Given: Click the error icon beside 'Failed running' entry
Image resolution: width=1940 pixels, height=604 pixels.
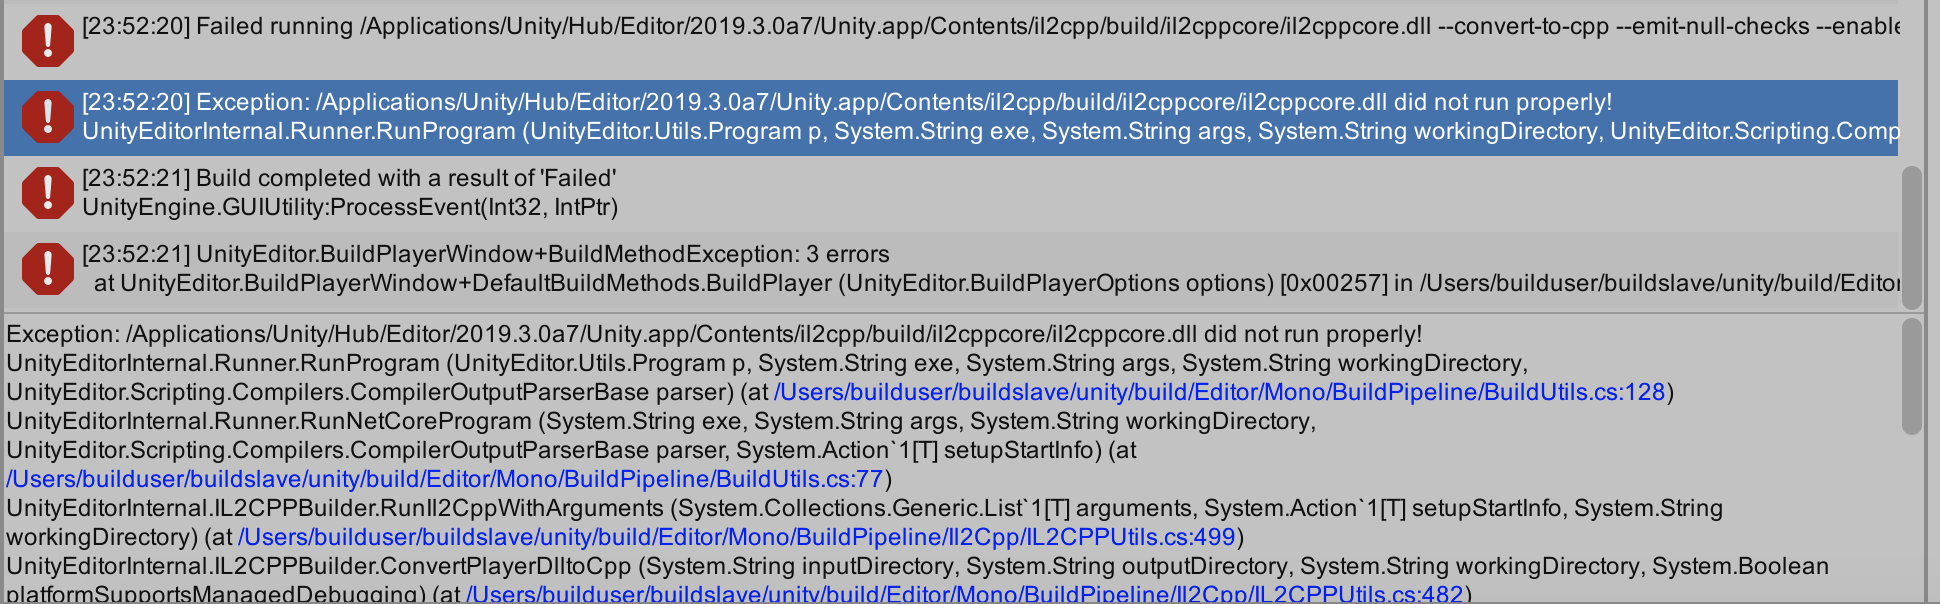Looking at the screenshot, I should tap(47, 41).
